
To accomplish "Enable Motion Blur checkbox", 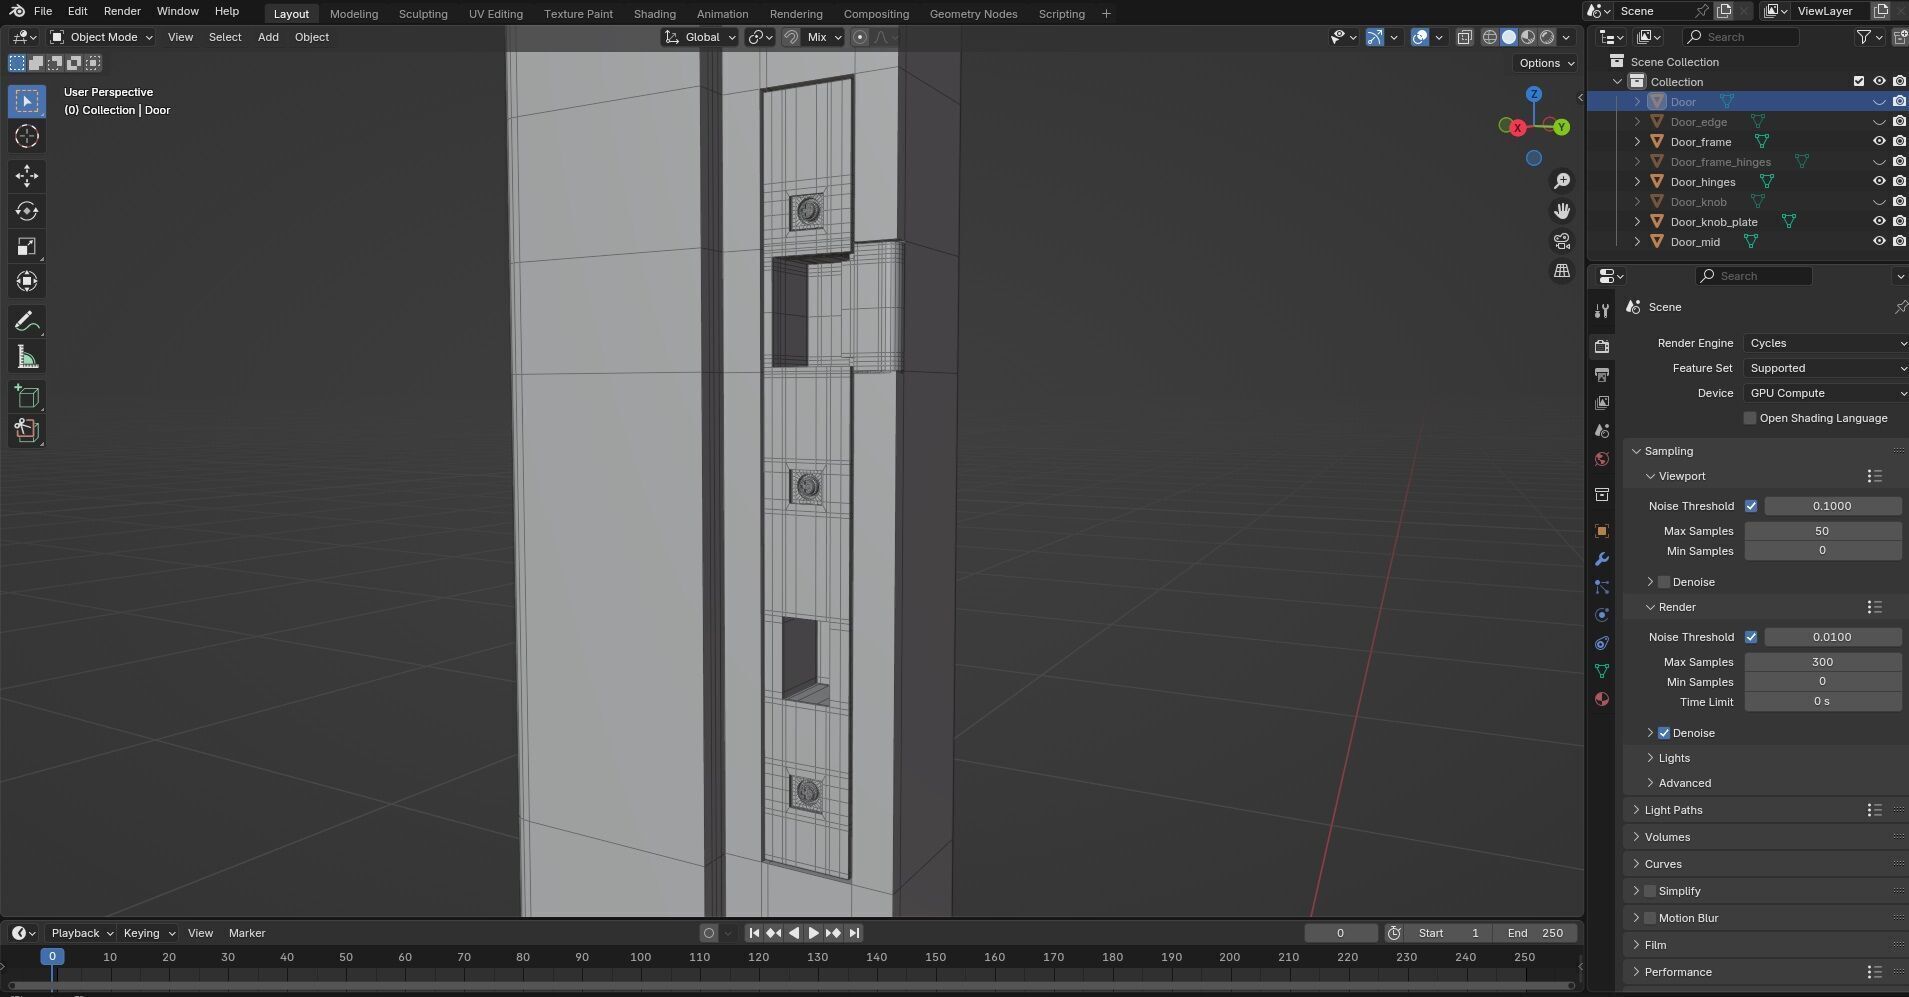I will (1650, 918).
